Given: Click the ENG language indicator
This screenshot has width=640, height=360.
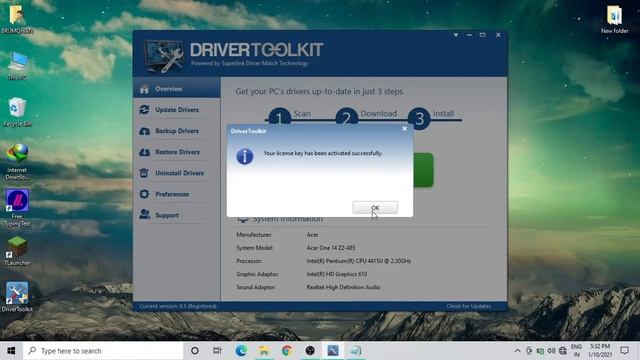Looking at the screenshot, I should tap(576, 351).
